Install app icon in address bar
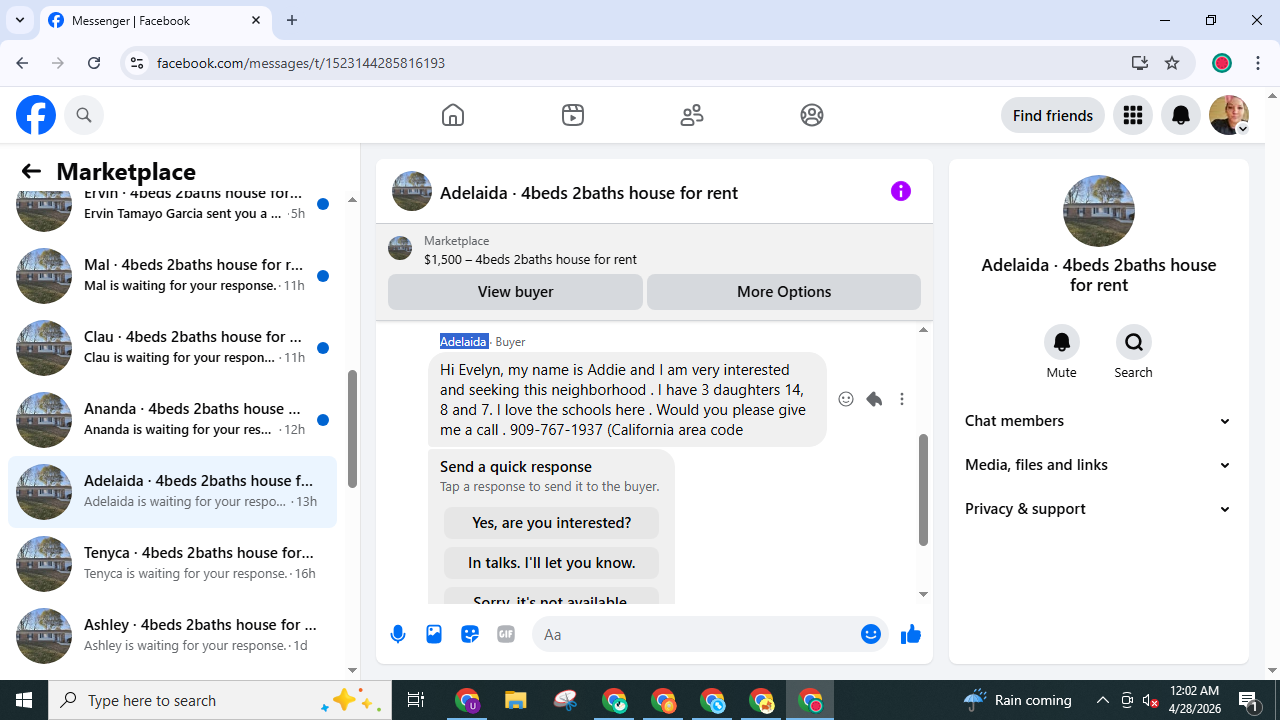The height and width of the screenshot is (720, 1280). 1139,63
